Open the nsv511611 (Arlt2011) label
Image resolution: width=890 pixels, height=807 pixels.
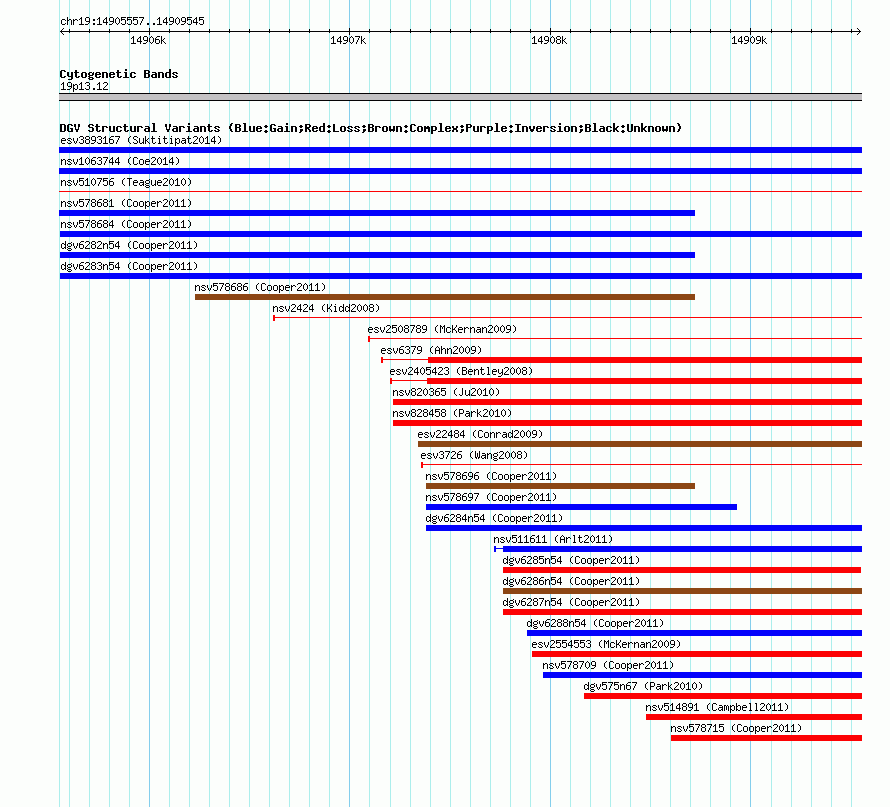(x=553, y=539)
